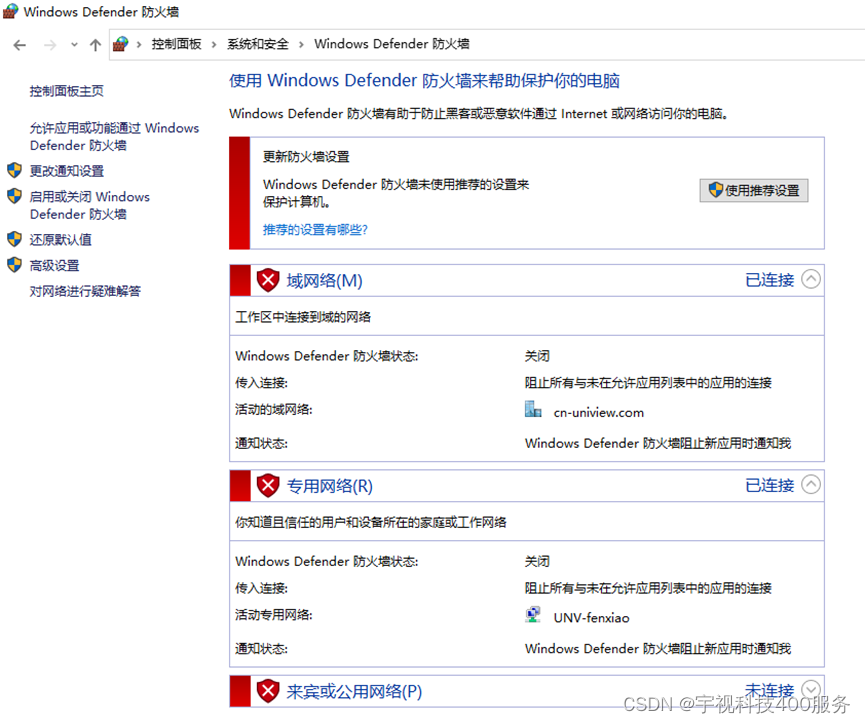The image size is (865, 723).
Task: Open 启用或关闭 Windows Defender 防火墙 link
Action: tap(89, 205)
